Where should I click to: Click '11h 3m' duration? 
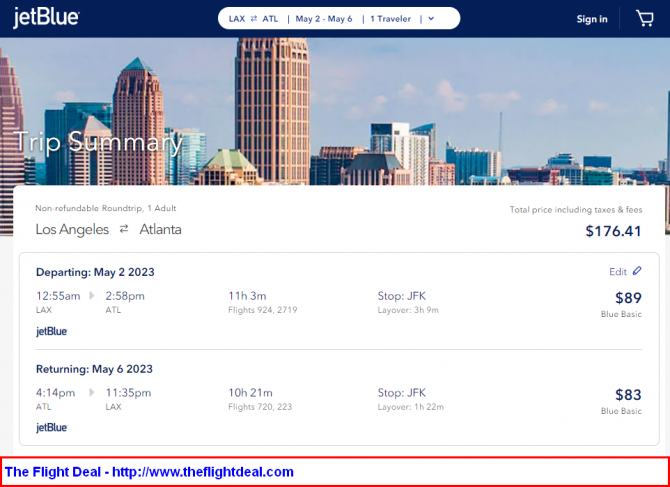tap(247, 296)
